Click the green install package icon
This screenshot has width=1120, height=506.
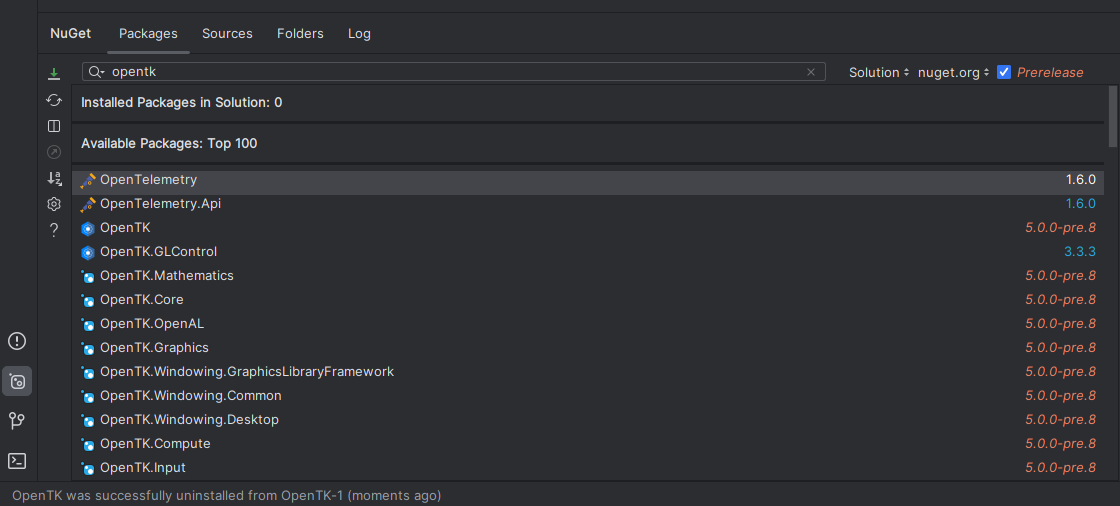(54, 74)
